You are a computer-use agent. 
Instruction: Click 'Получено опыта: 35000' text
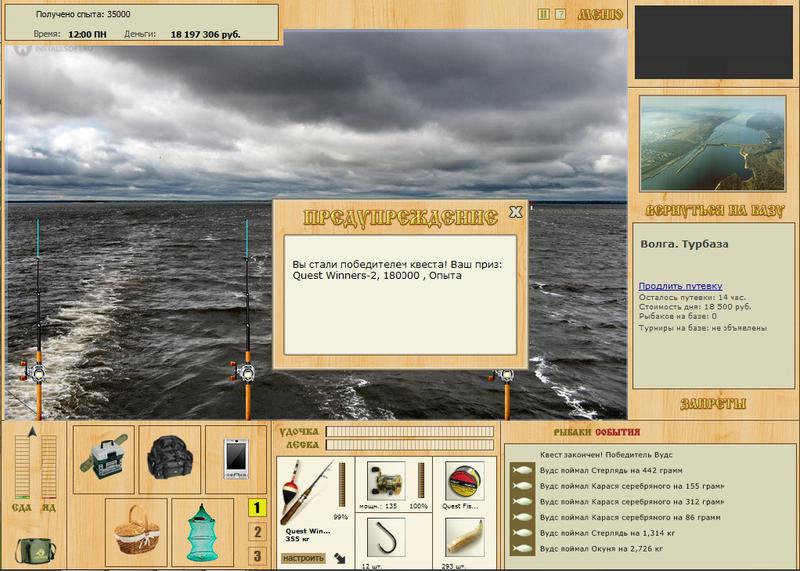83,14
